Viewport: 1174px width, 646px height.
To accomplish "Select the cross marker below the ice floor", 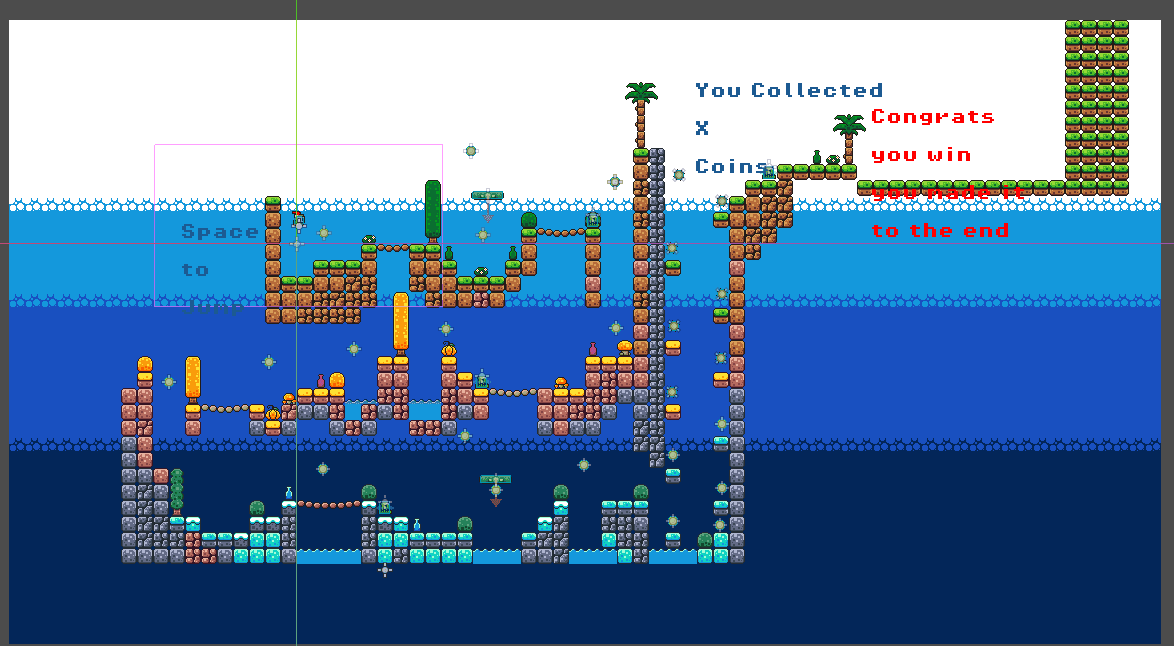I will click(x=385, y=570).
